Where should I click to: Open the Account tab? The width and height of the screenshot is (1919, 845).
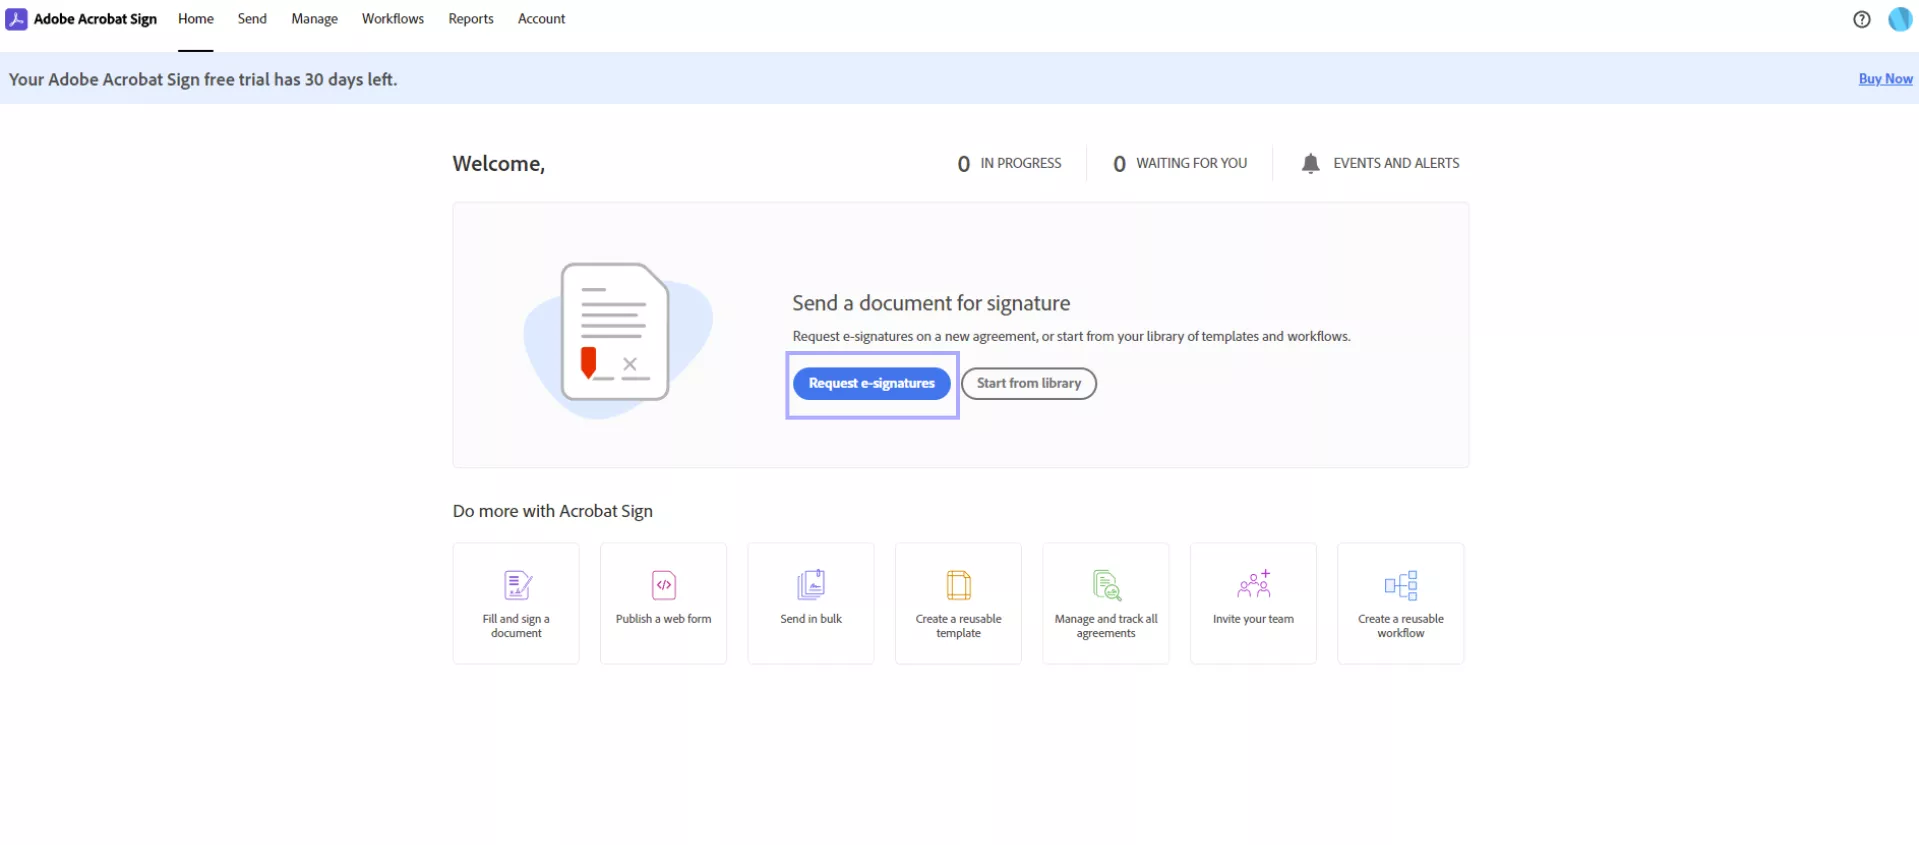(x=541, y=19)
